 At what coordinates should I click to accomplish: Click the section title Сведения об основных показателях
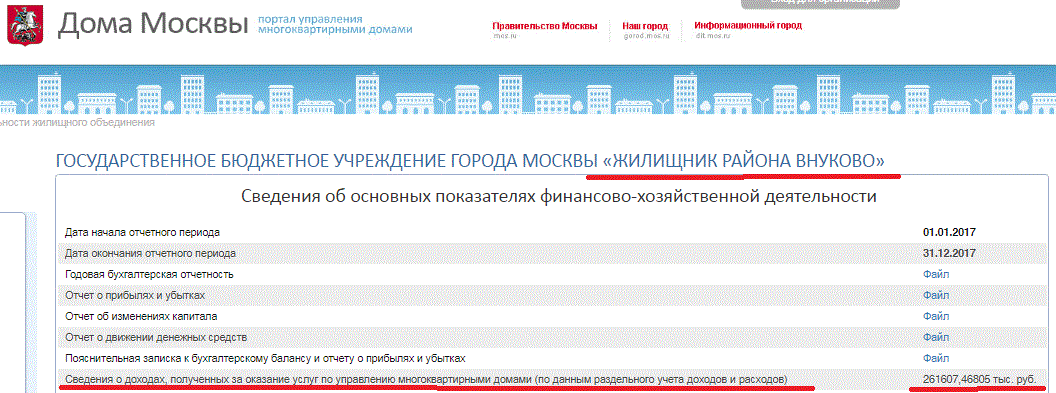(x=559, y=197)
